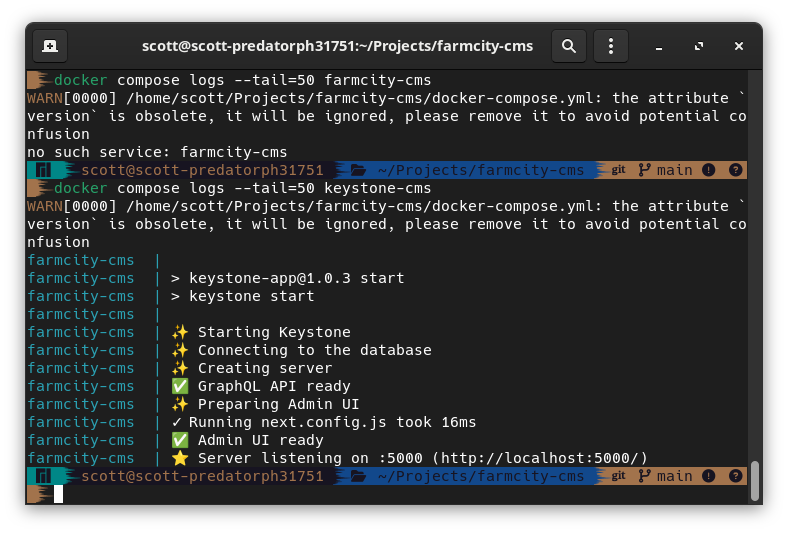788x533 pixels.
Task: Click the window title farmcity-cms path
Action: [x=337, y=46]
